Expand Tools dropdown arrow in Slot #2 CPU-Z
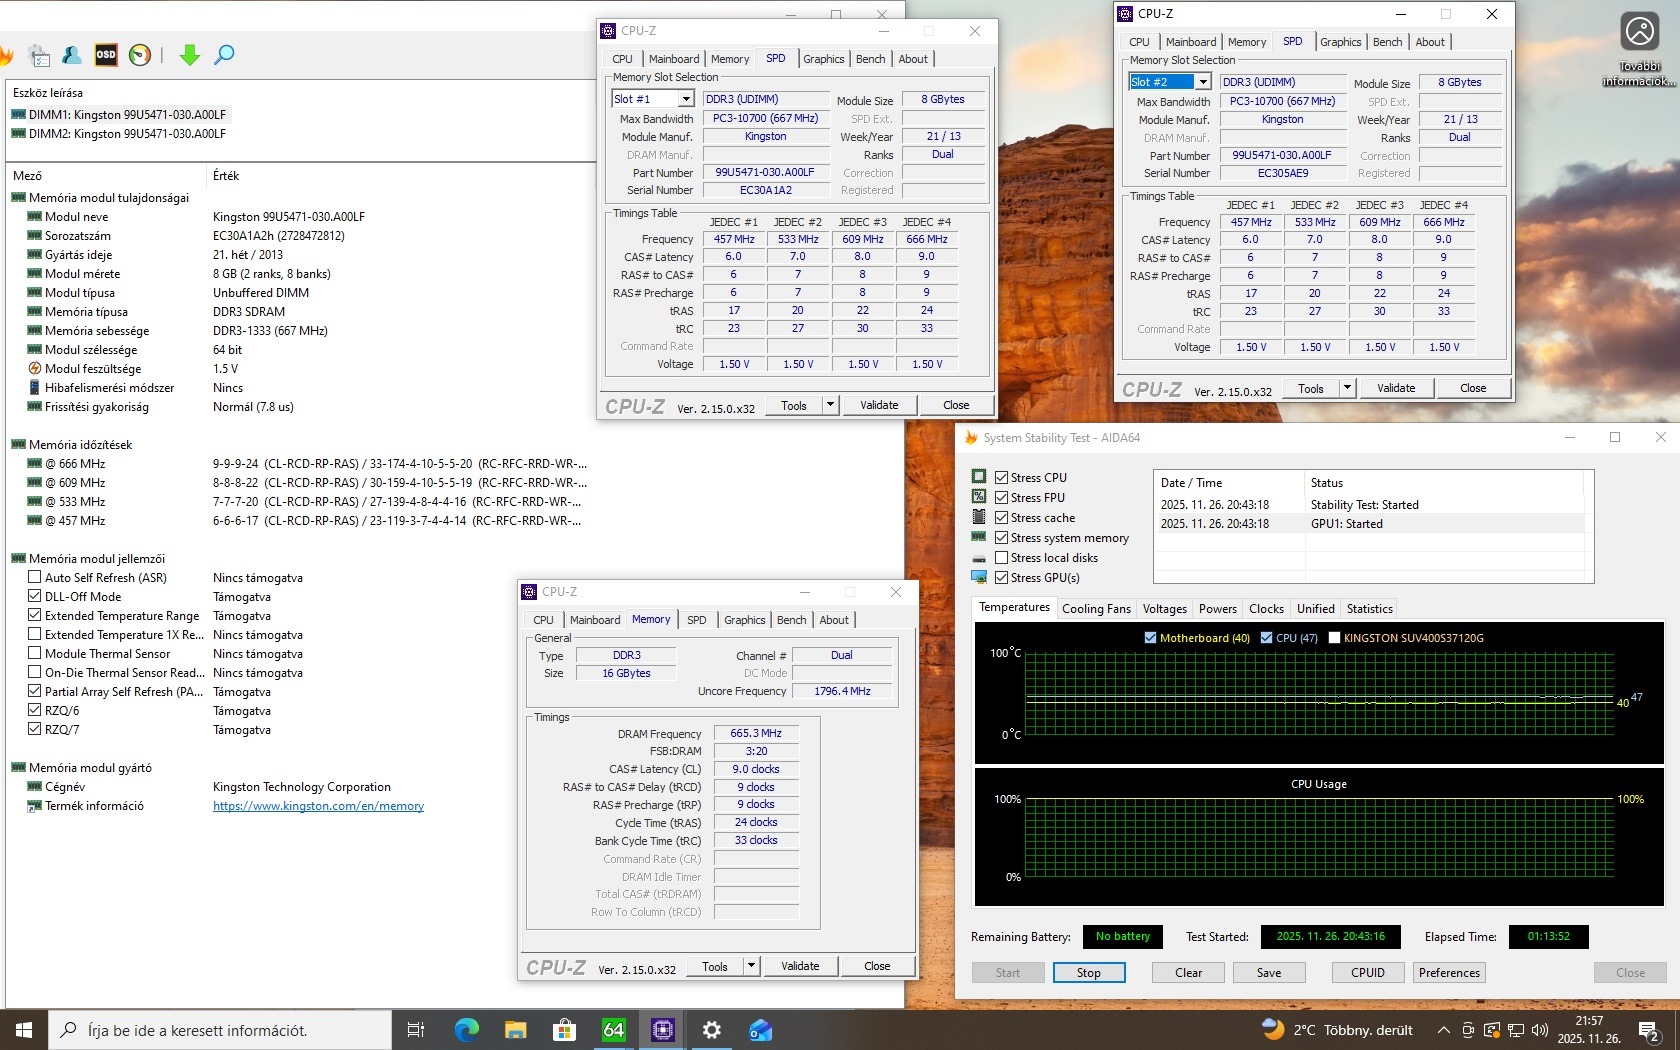1680x1050 pixels. (x=1347, y=388)
